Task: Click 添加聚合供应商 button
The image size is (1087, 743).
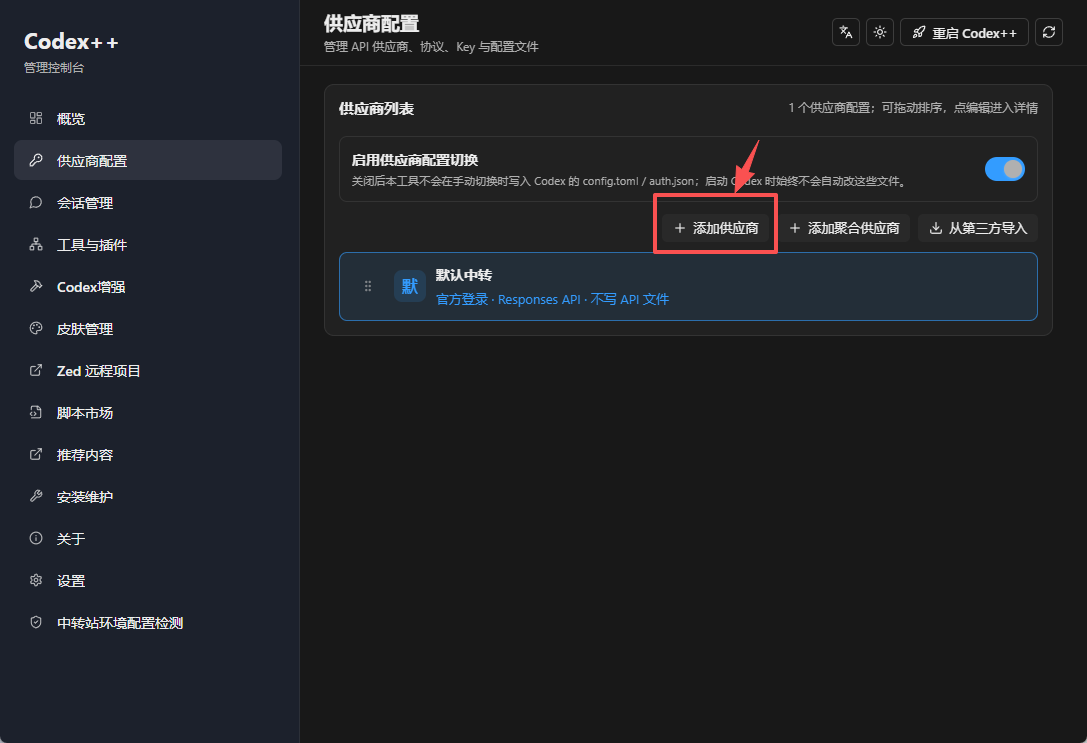Action: coord(844,228)
